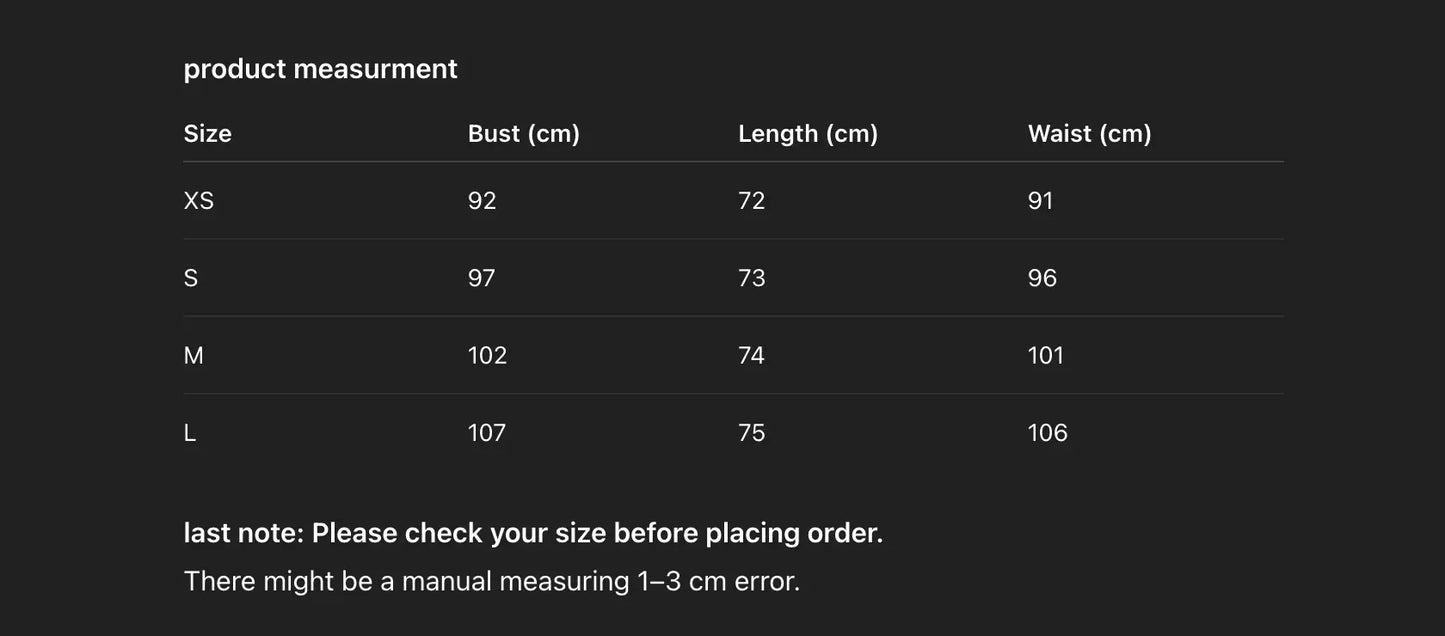Click the Waist (cm) column header
The height and width of the screenshot is (636, 1445).
click(x=1090, y=134)
